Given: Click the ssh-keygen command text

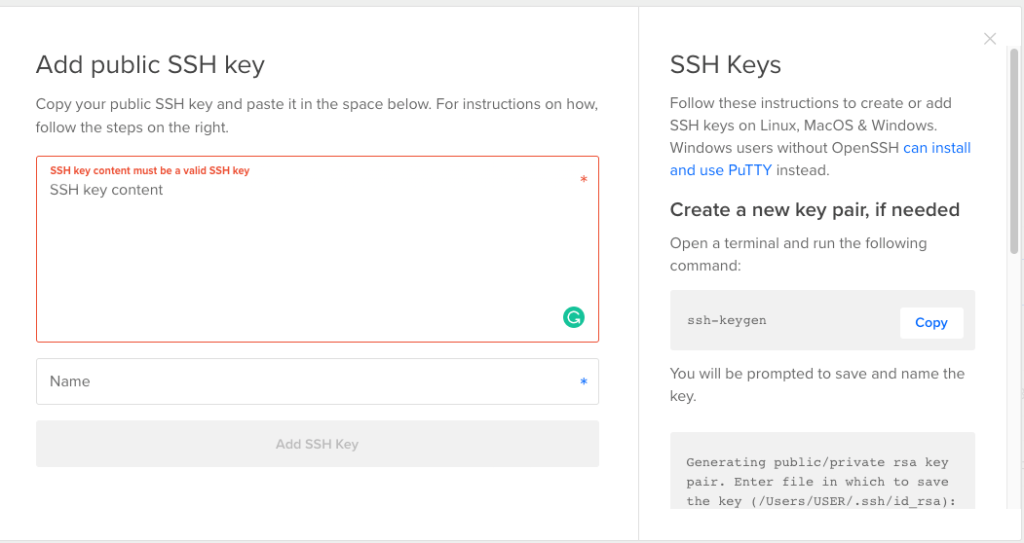Looking at the screenshot, I should 727,321.
